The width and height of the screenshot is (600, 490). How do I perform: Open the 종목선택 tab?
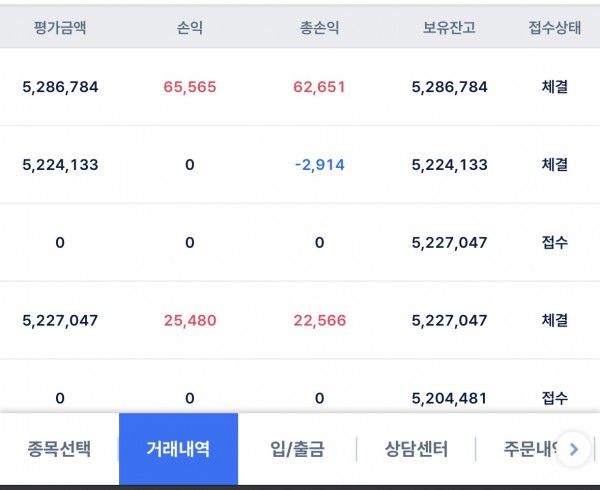click(x=59, y=449)
